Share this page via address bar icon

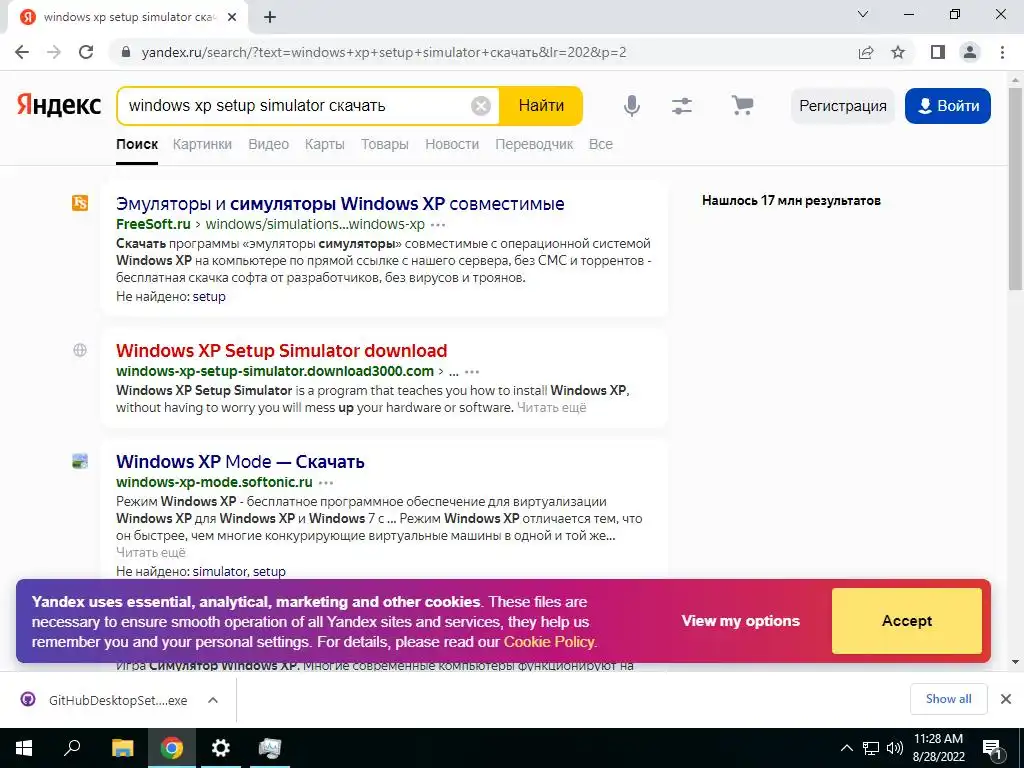(x=866, y=52)
